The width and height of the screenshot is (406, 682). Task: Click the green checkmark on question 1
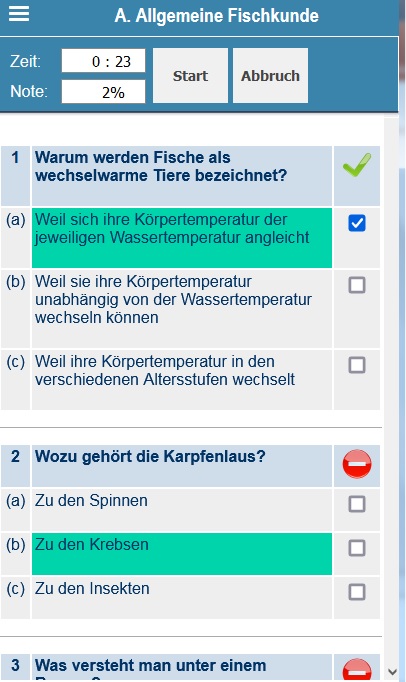[x=357, y=165]
